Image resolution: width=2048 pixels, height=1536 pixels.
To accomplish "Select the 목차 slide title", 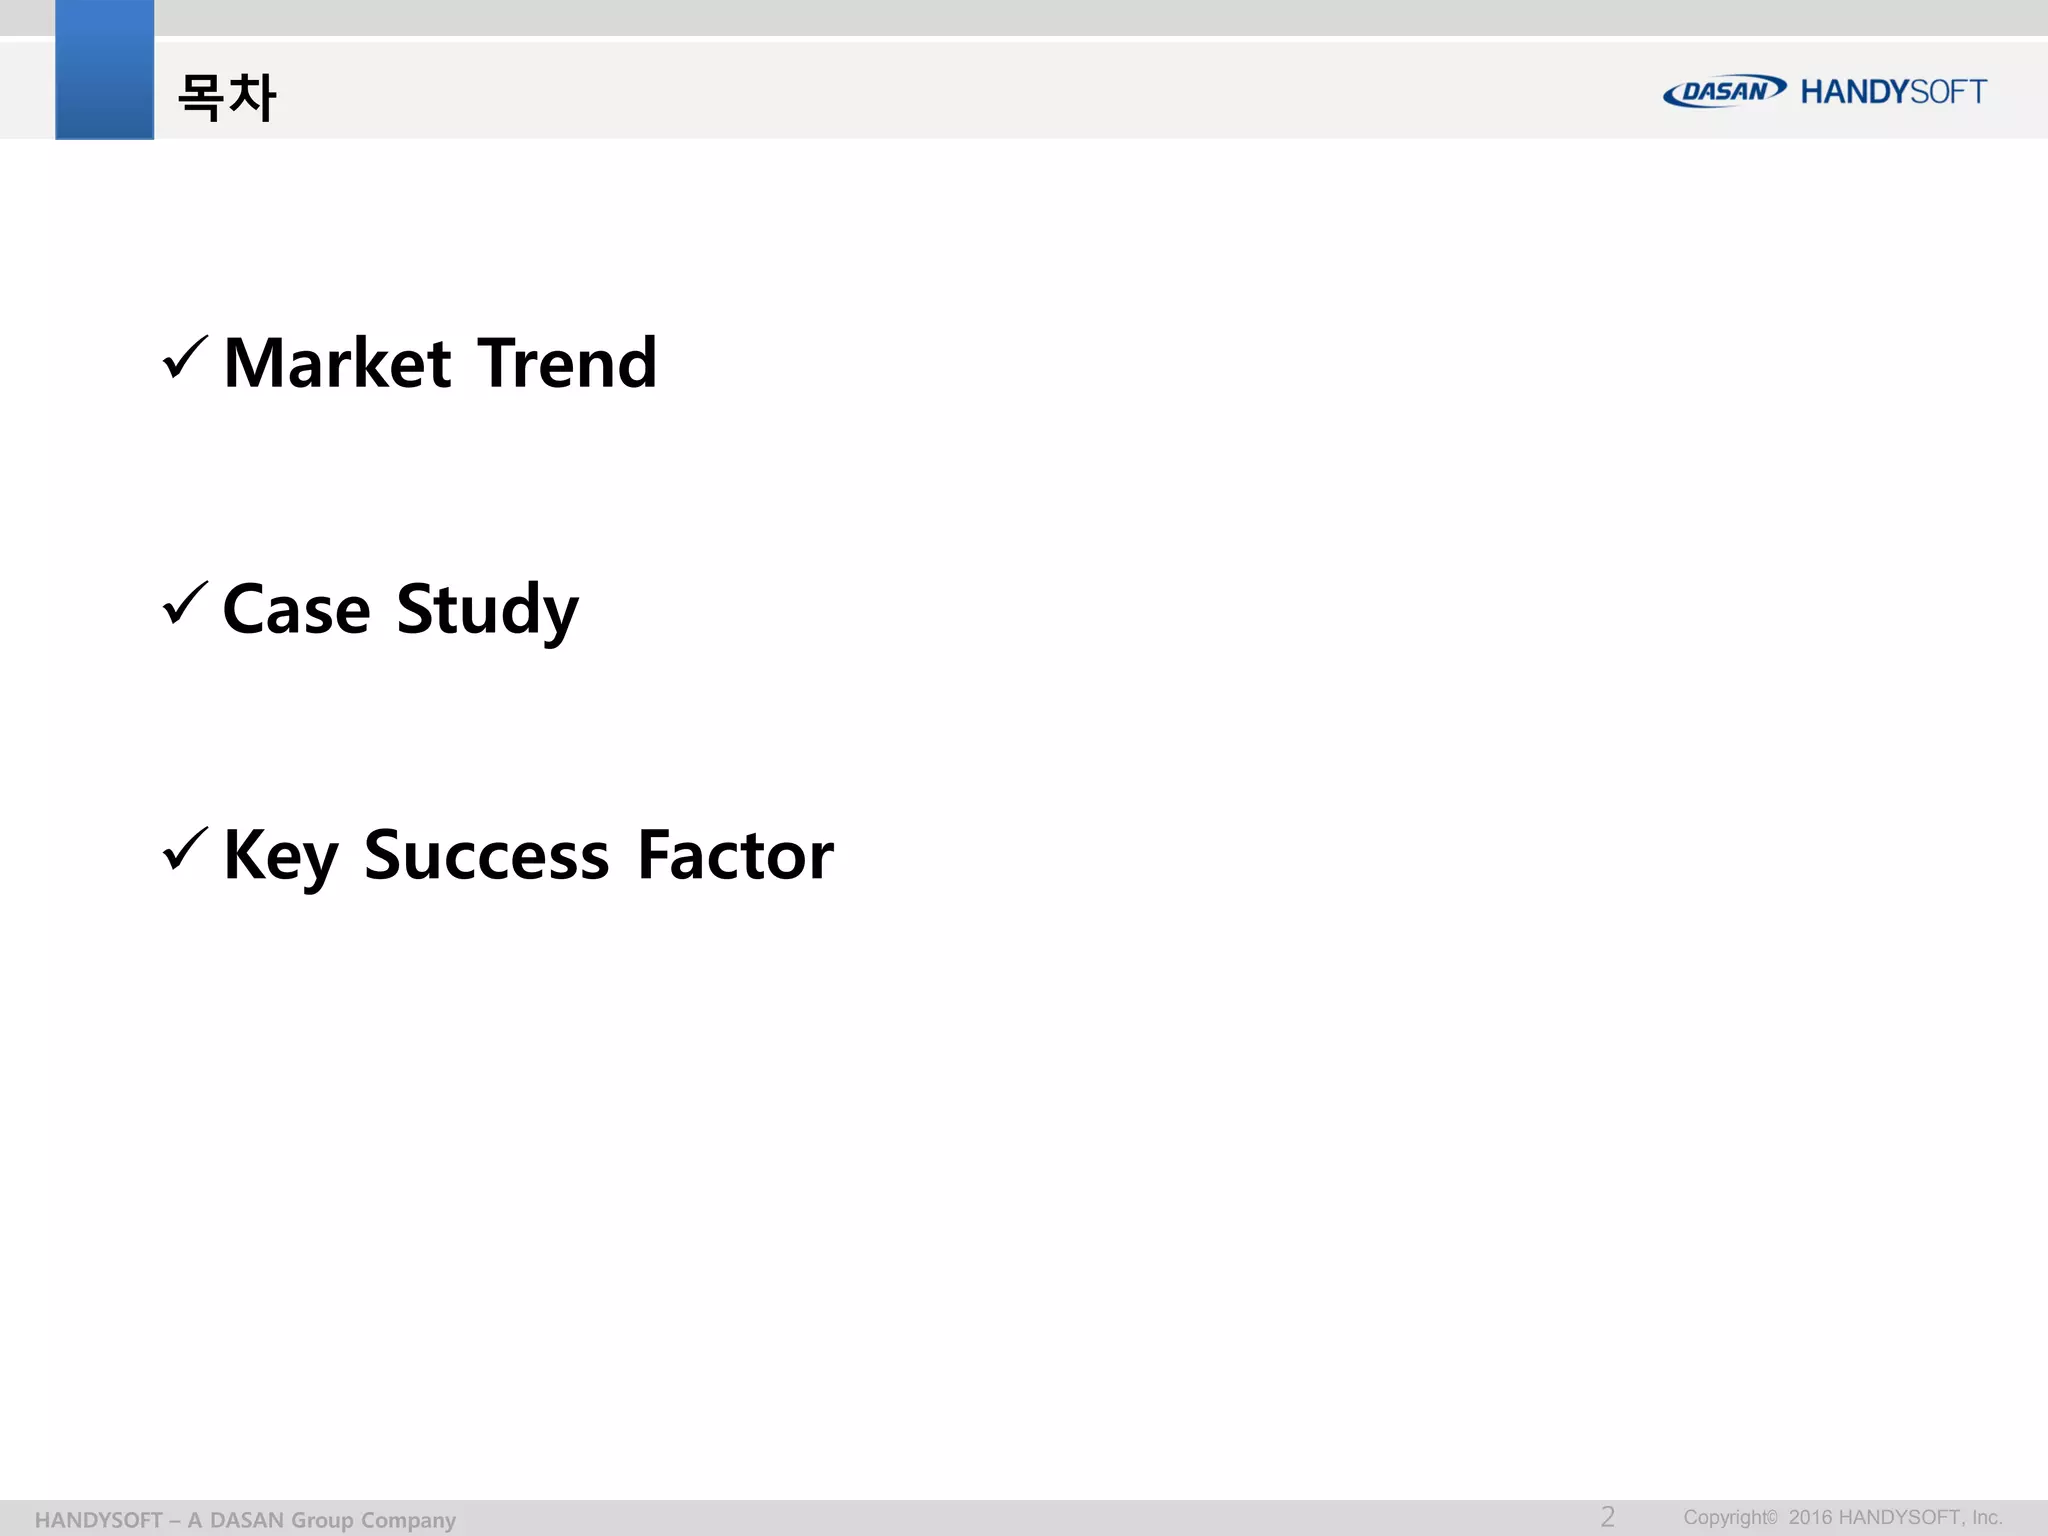I will pyautogui.click(x=227, y=97).
